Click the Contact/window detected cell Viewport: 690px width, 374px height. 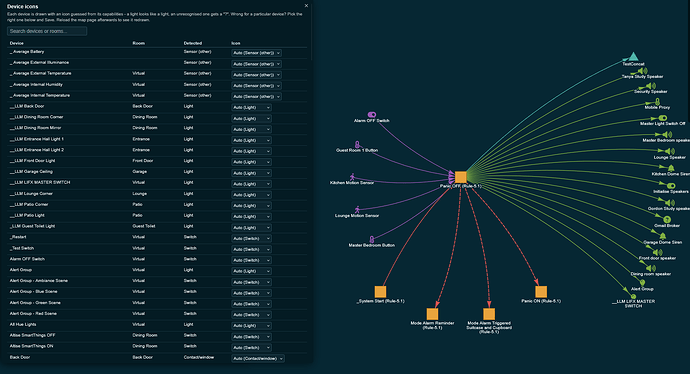[x=199, y=357]
